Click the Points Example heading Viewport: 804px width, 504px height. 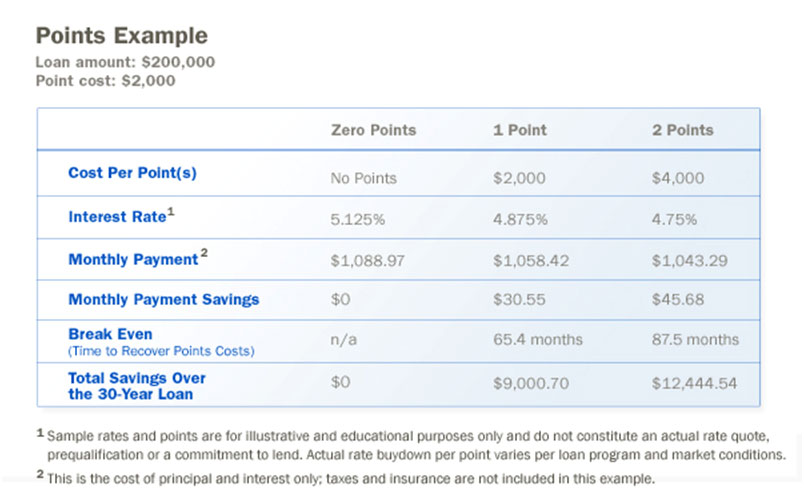click(x=122, y=36)
